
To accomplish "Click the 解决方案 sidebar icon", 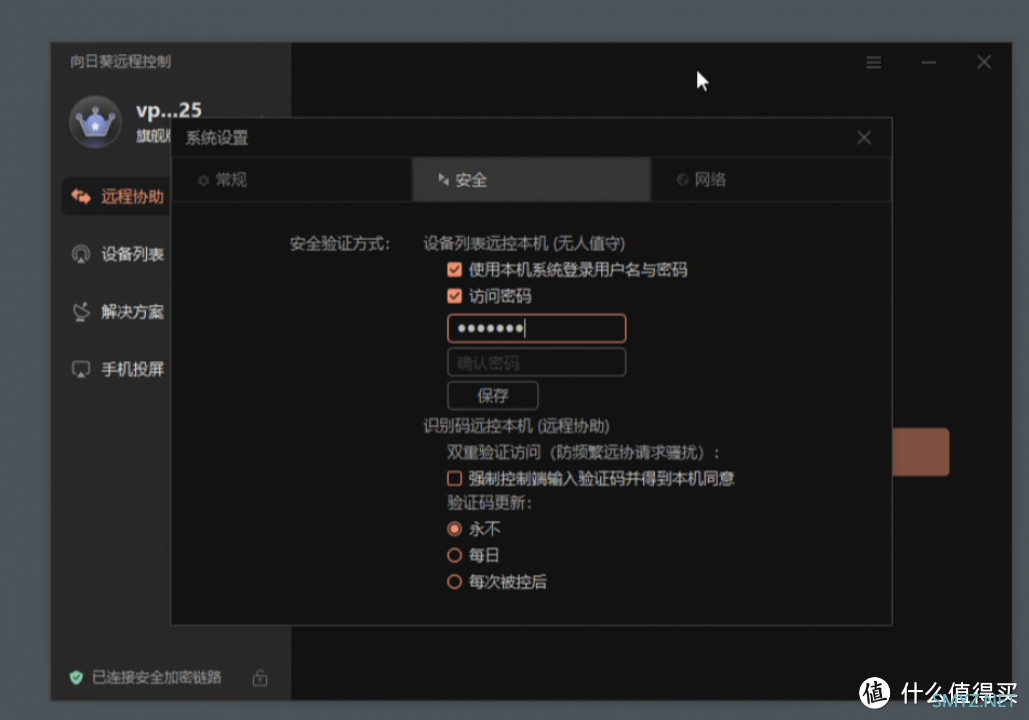I will coord(81,312).
